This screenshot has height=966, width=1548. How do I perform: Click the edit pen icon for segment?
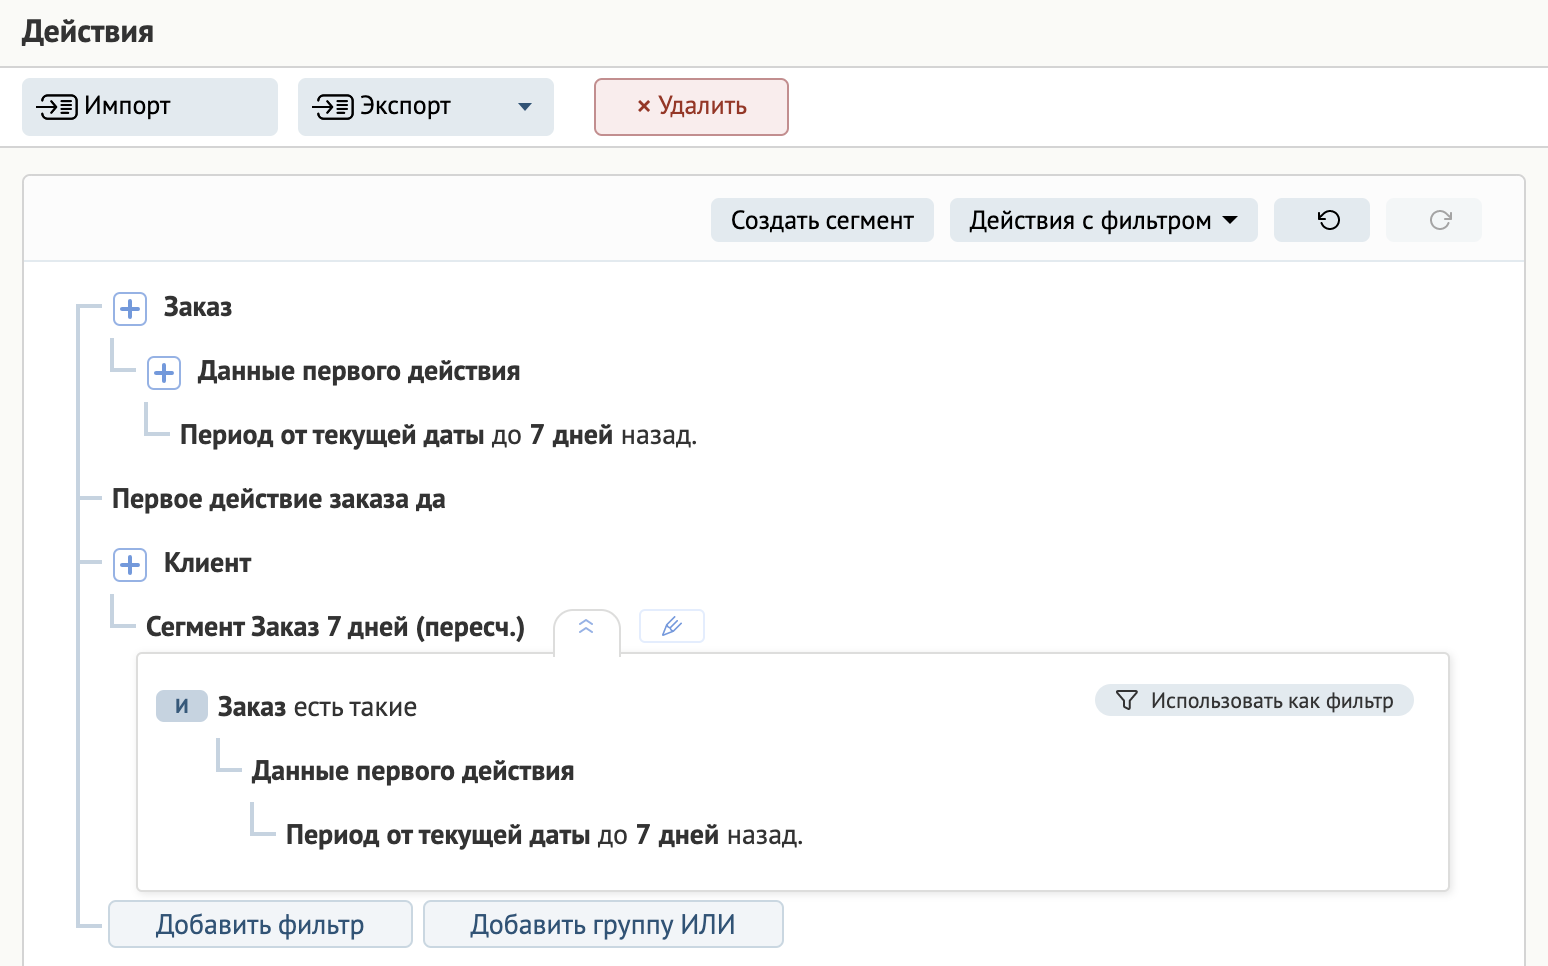(672, 626)
